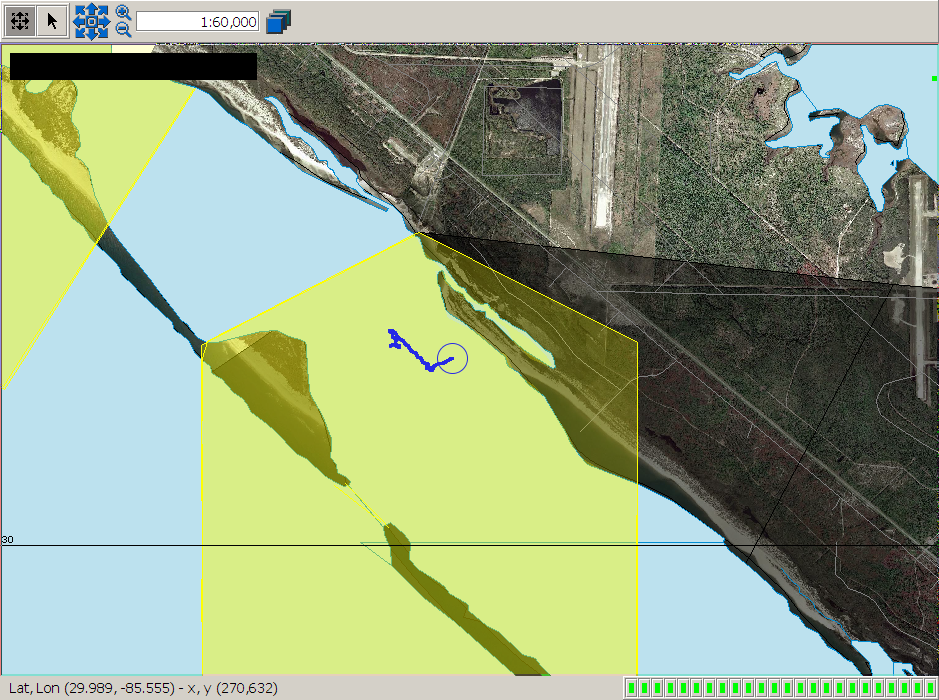Pan the map west with left arrow
The image size is (939, 700).
[x=78, y=21]
